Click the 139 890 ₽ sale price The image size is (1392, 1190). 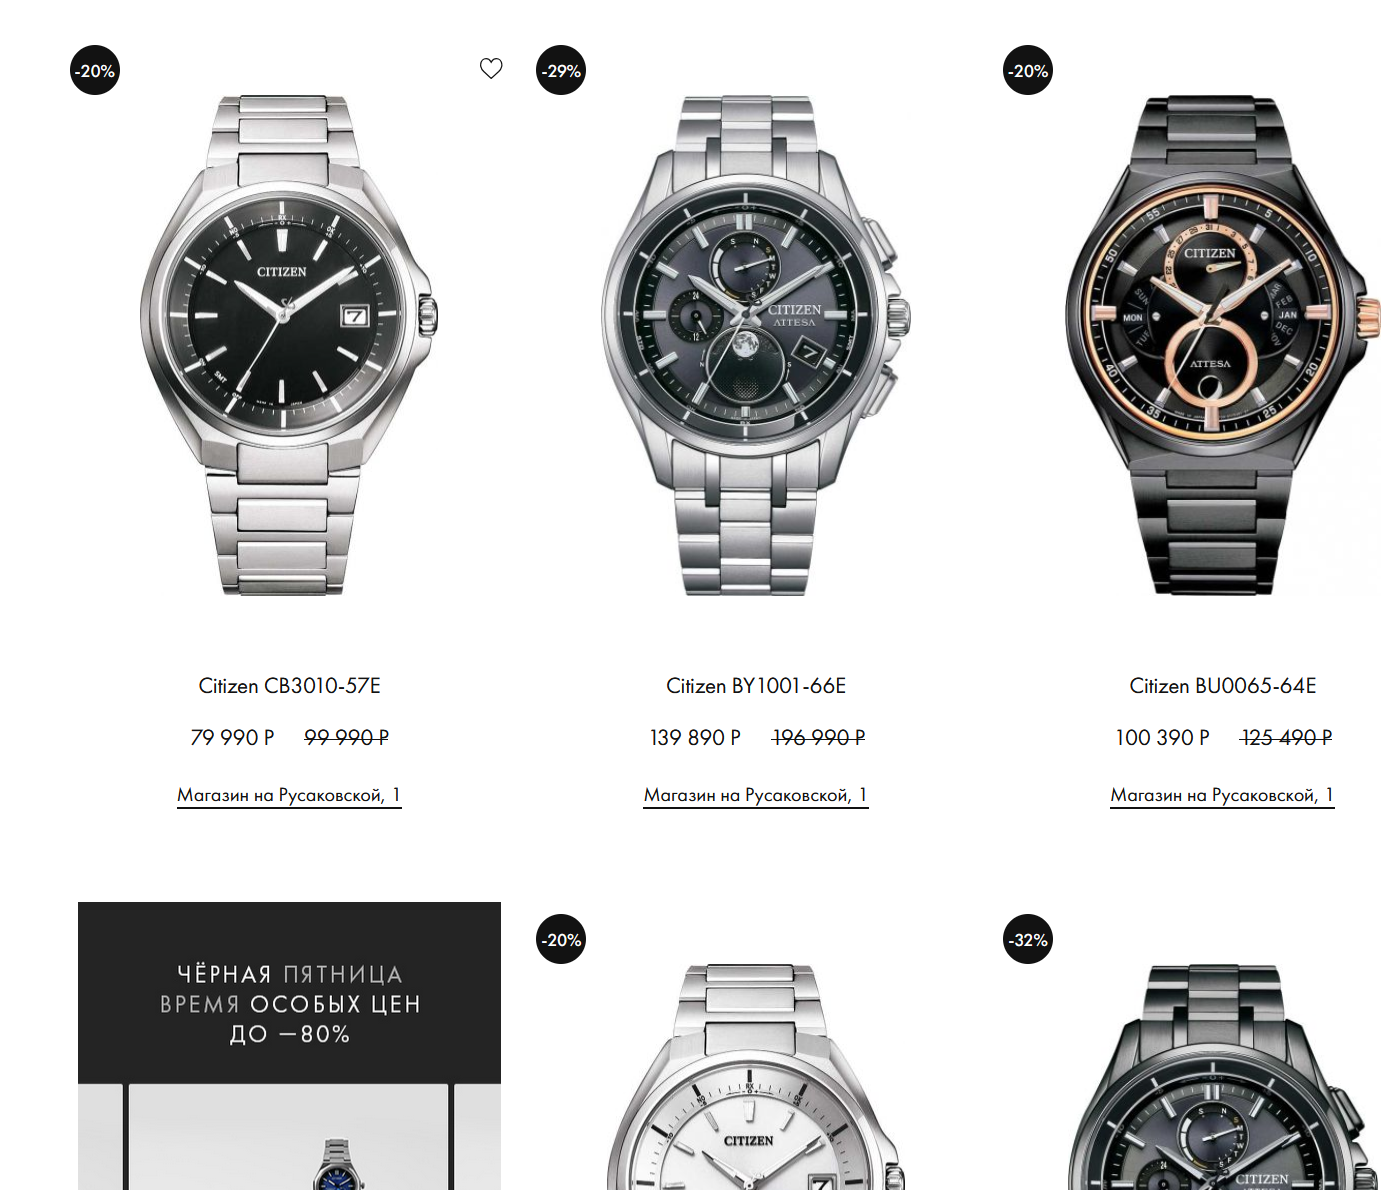tap(695, 738)
